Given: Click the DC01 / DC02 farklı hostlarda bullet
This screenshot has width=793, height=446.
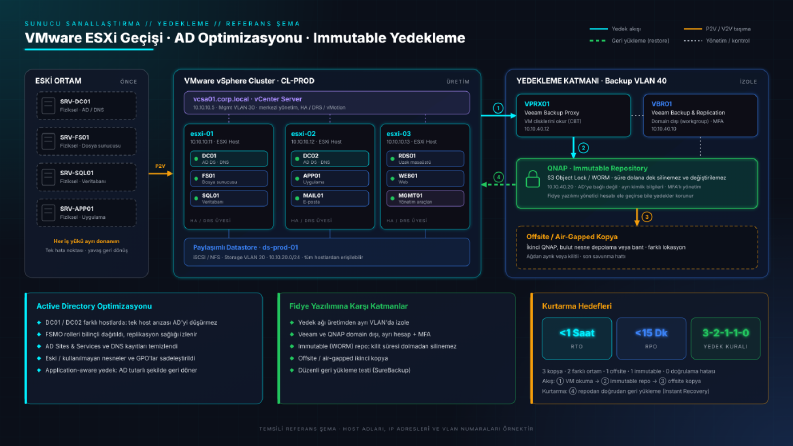Looking at the screenshot, I should coord(127,323).
